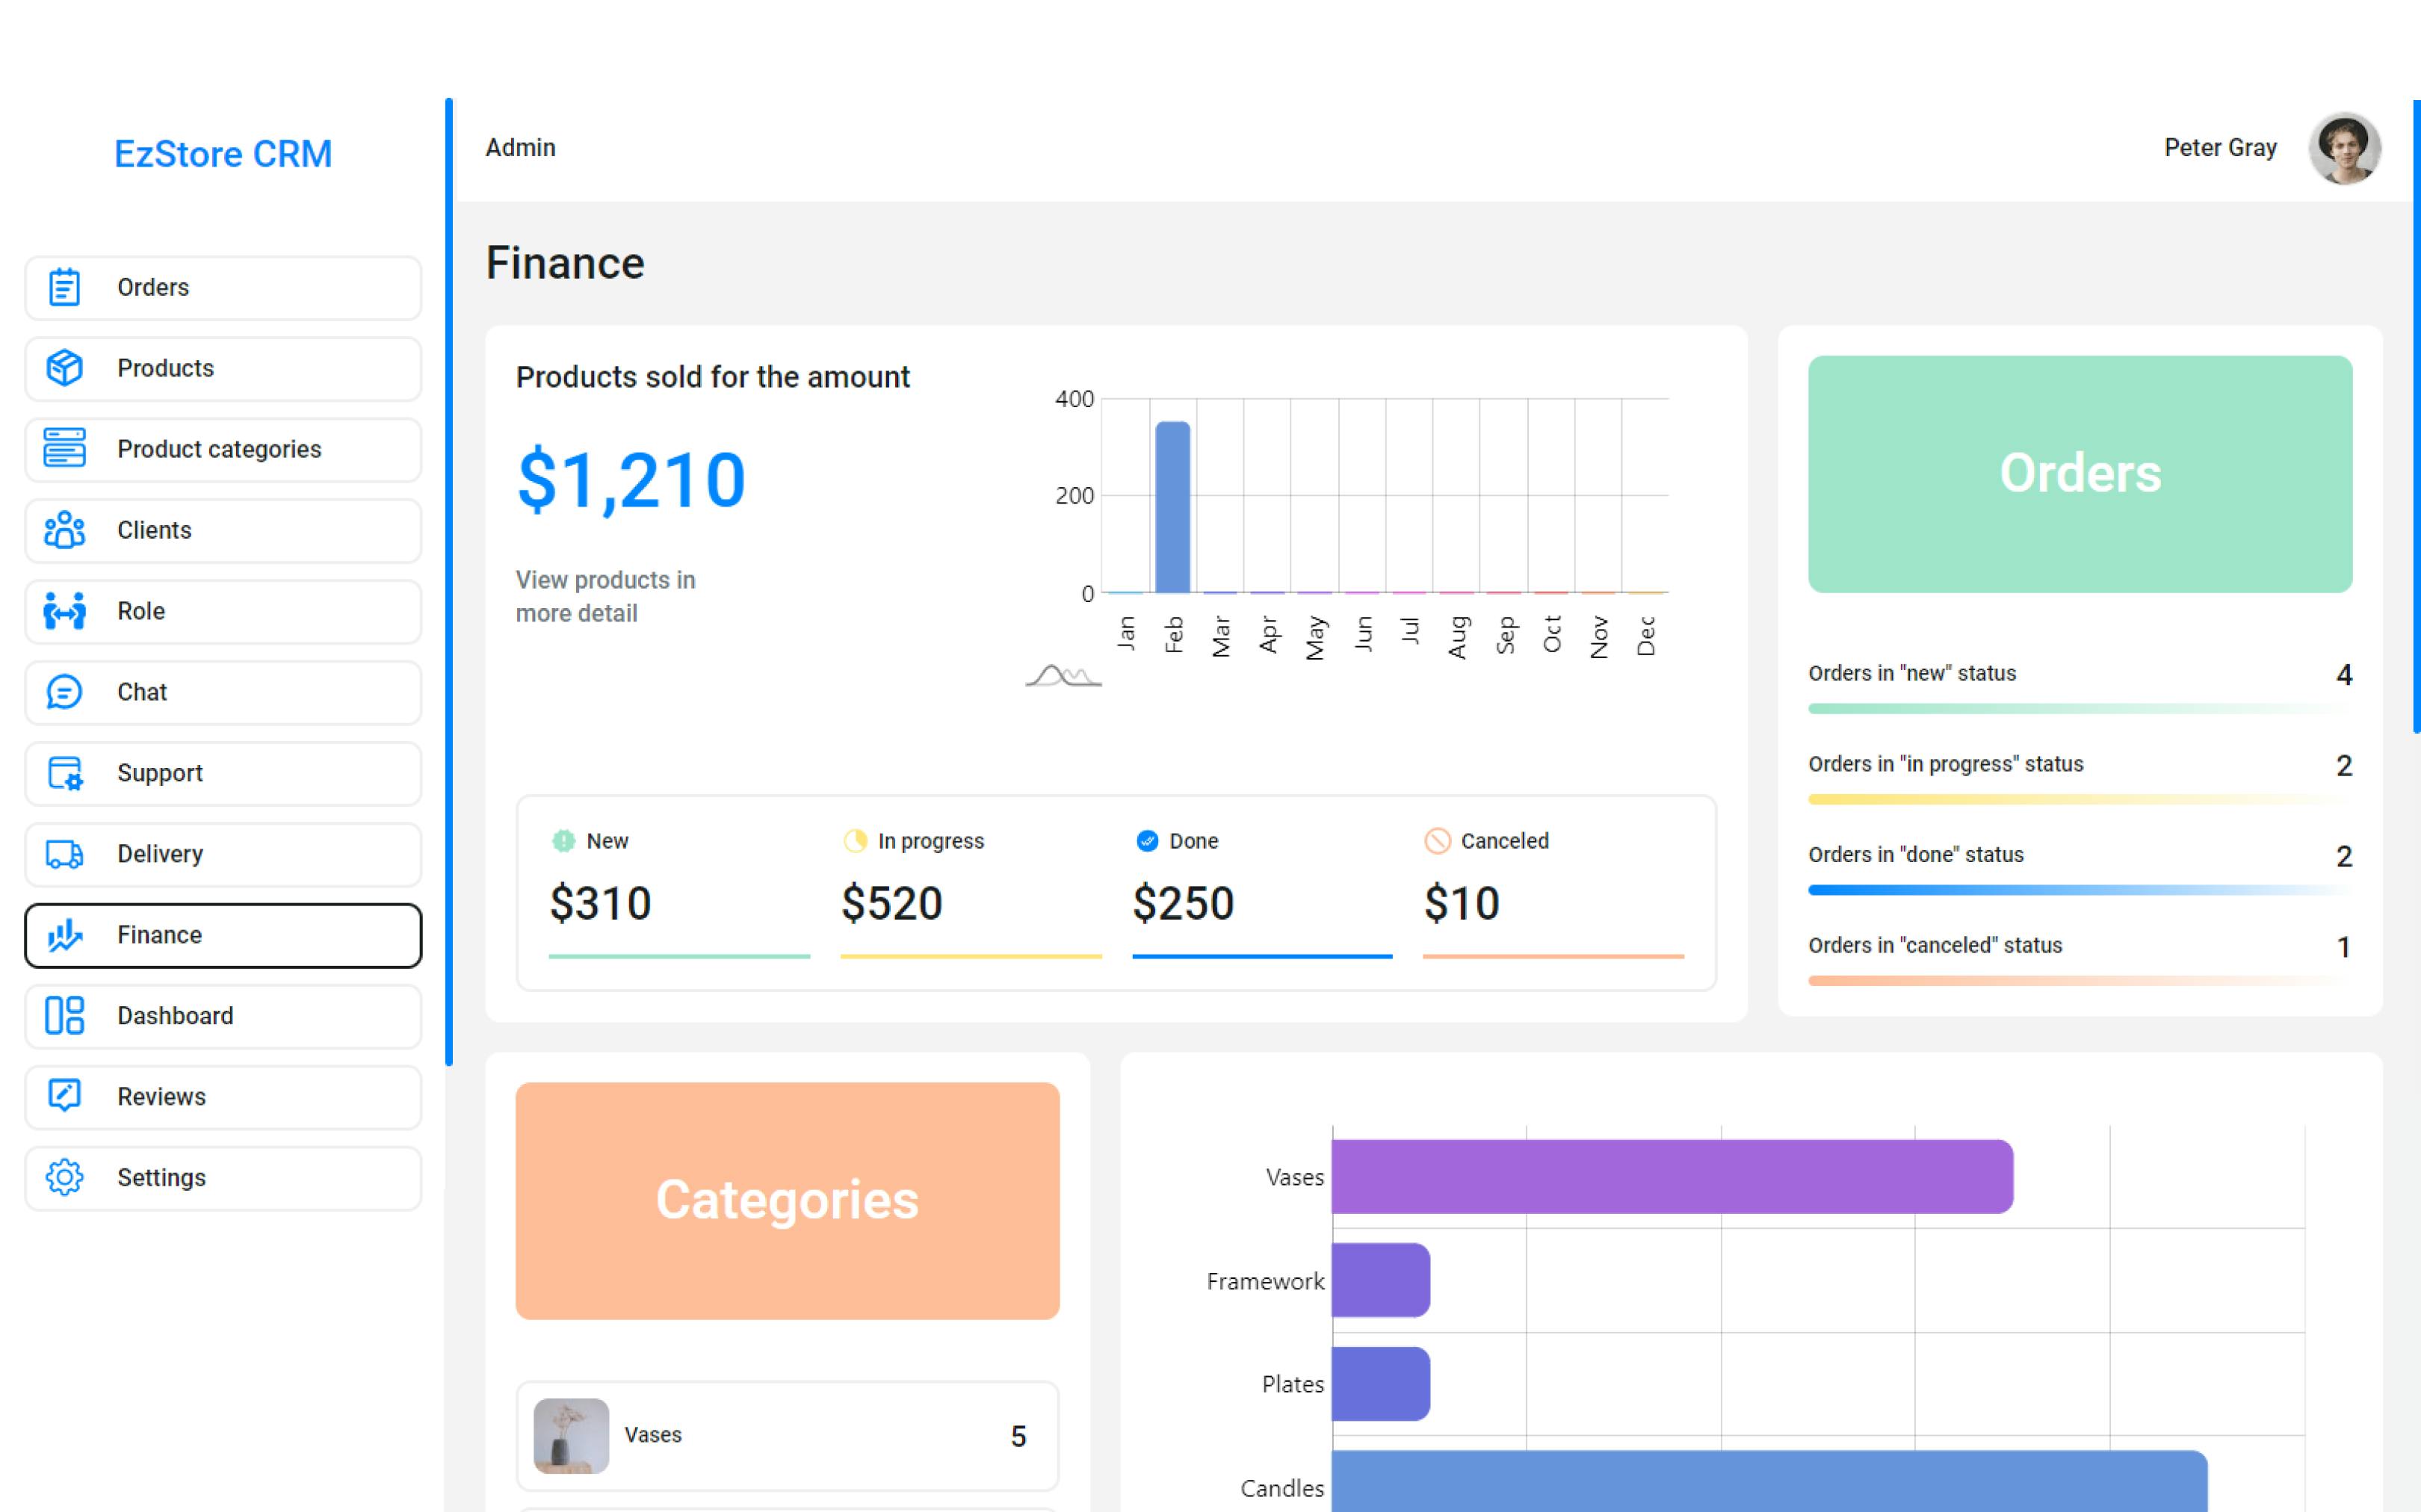Click the Clients group icon
This screenshot has width=2421, height=1512.
pyautogui.click(x=64, y=530)
